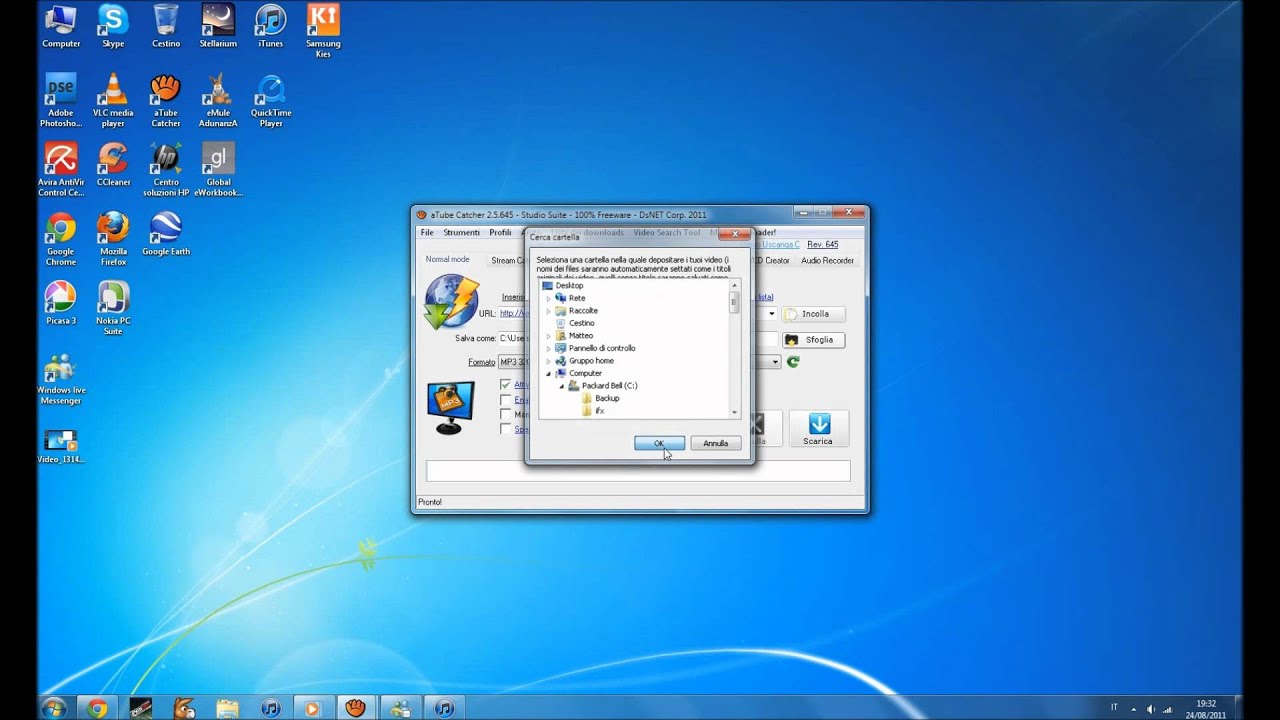Open the File menu in aTube Catcher
Image resolution: width=1280 pixels, height=720 pixels.
[x=427, y=232]
